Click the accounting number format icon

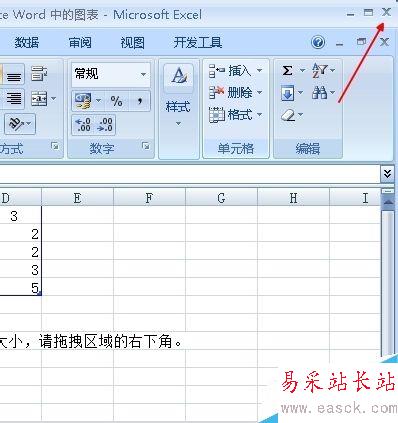pyautogui.click(x=83, y=101)
